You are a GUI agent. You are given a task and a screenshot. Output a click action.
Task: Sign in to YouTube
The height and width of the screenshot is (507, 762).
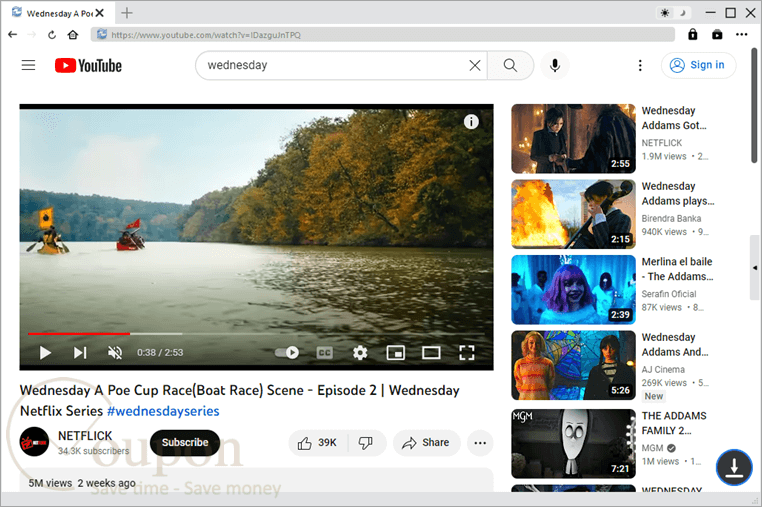click(x=698, y=65)
